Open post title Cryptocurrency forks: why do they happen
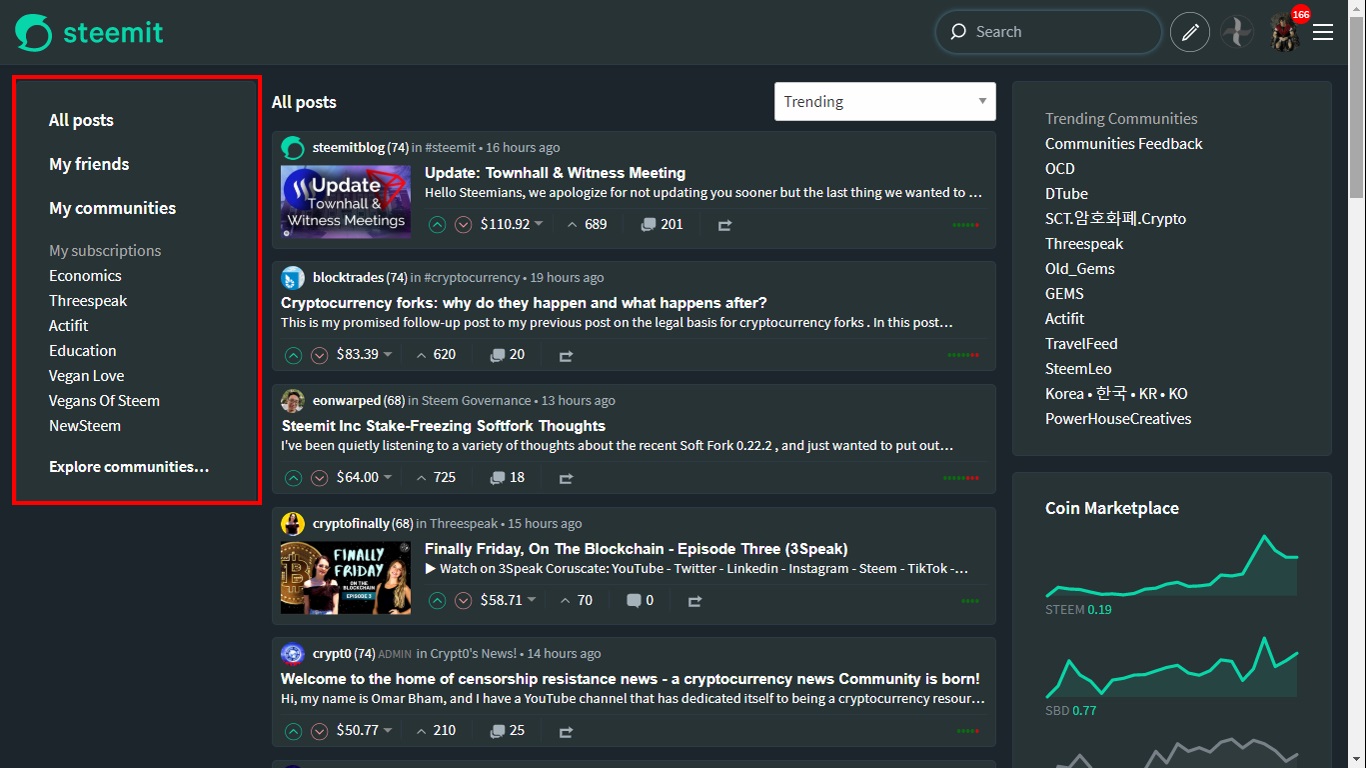The width and height of the screenshot is (1366, 768). point(524,302)
